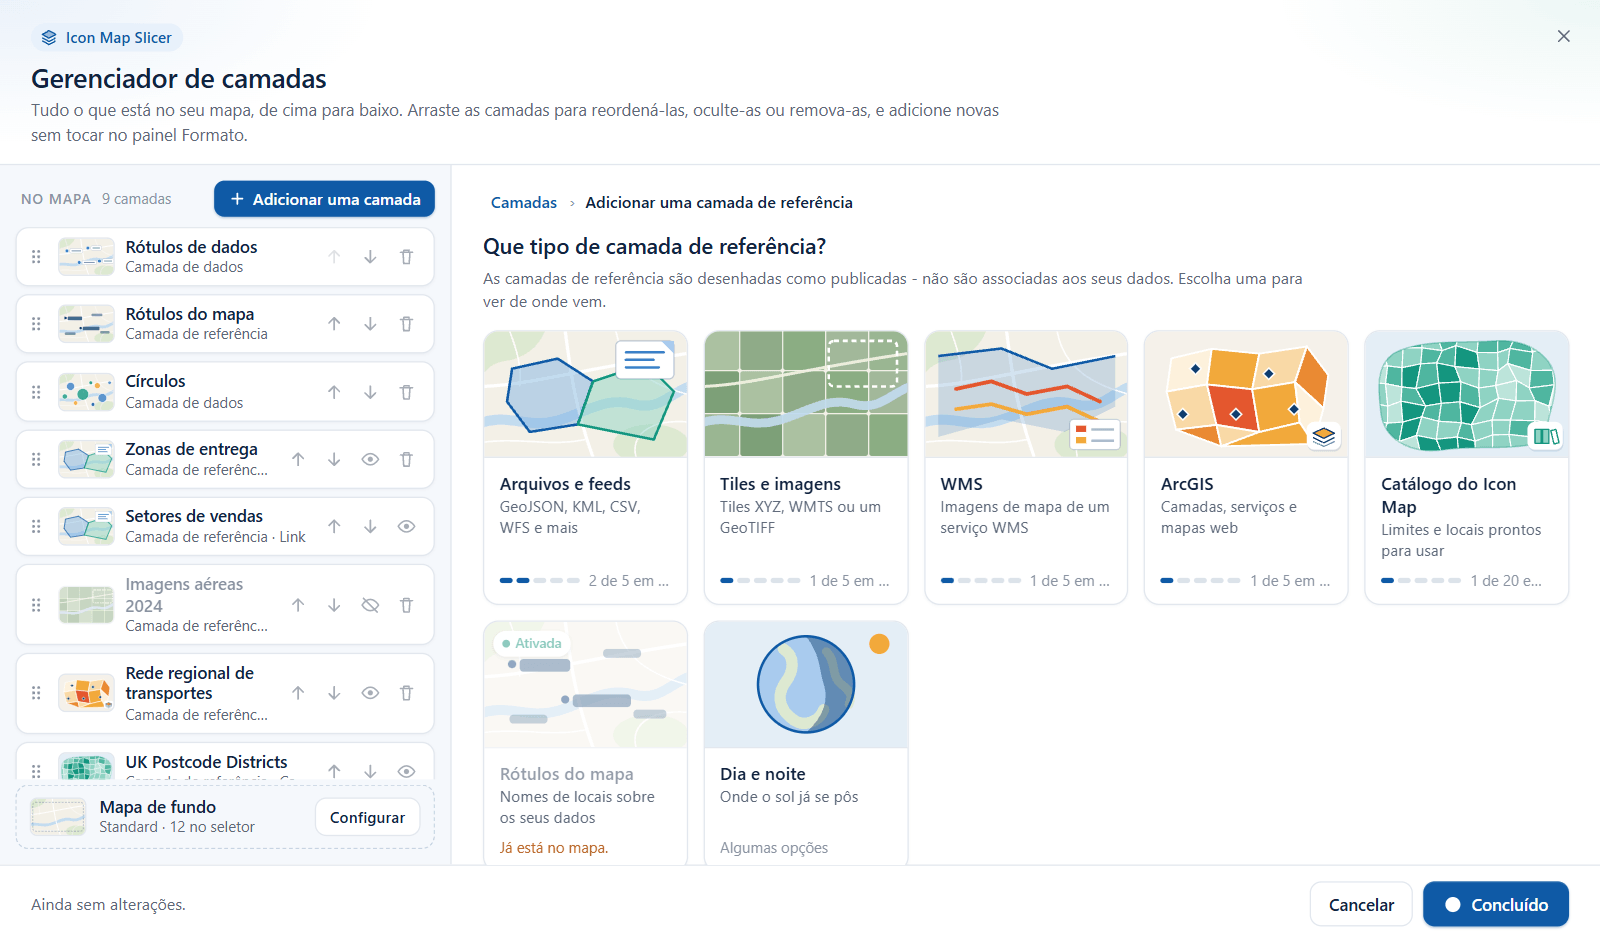
Task: Select the Dia e noite card
Action: click(x=806, y=743)
